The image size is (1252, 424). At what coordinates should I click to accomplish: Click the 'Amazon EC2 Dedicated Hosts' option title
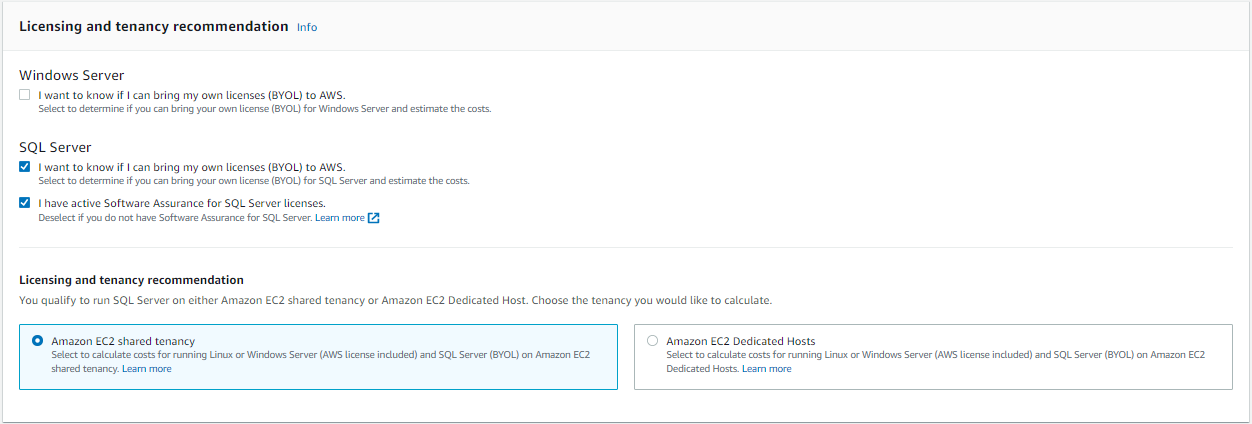pyautogui.click(x=740, y=341)
